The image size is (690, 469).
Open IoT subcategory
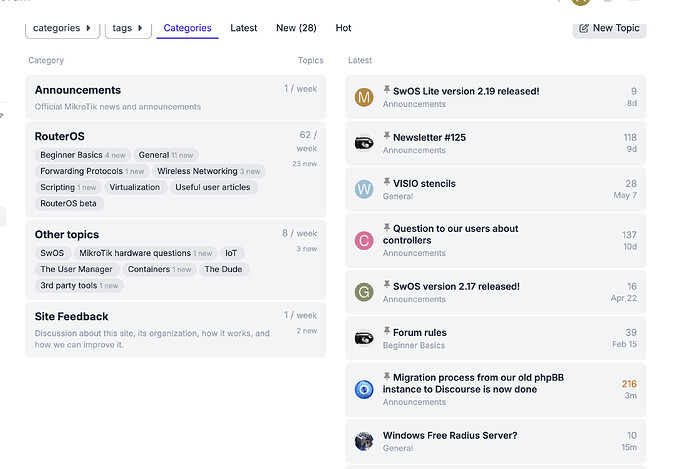(x=231, y=253)
